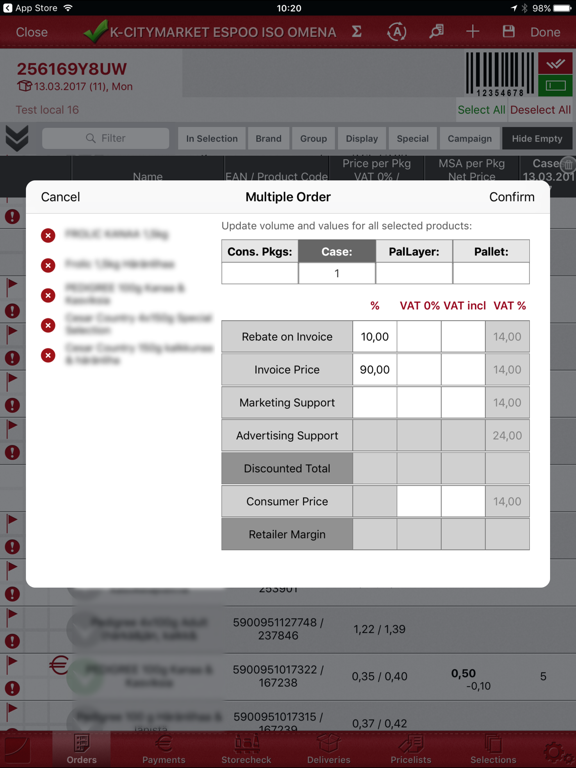The height and width of the screenshot is (768, 576).
Task: Open the search document icon
Action: pos(436,32)
